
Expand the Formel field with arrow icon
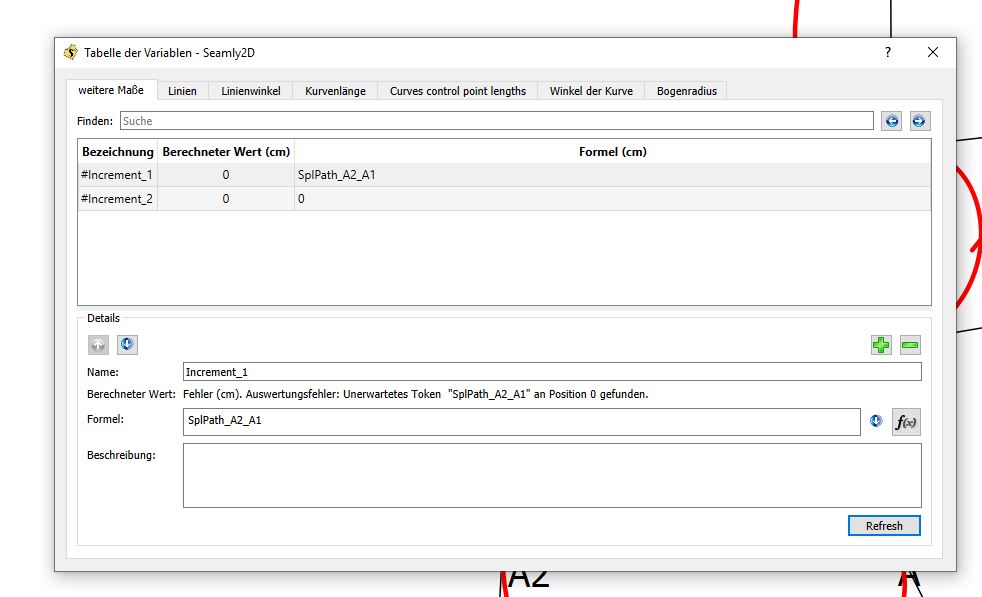pos(876,422)
